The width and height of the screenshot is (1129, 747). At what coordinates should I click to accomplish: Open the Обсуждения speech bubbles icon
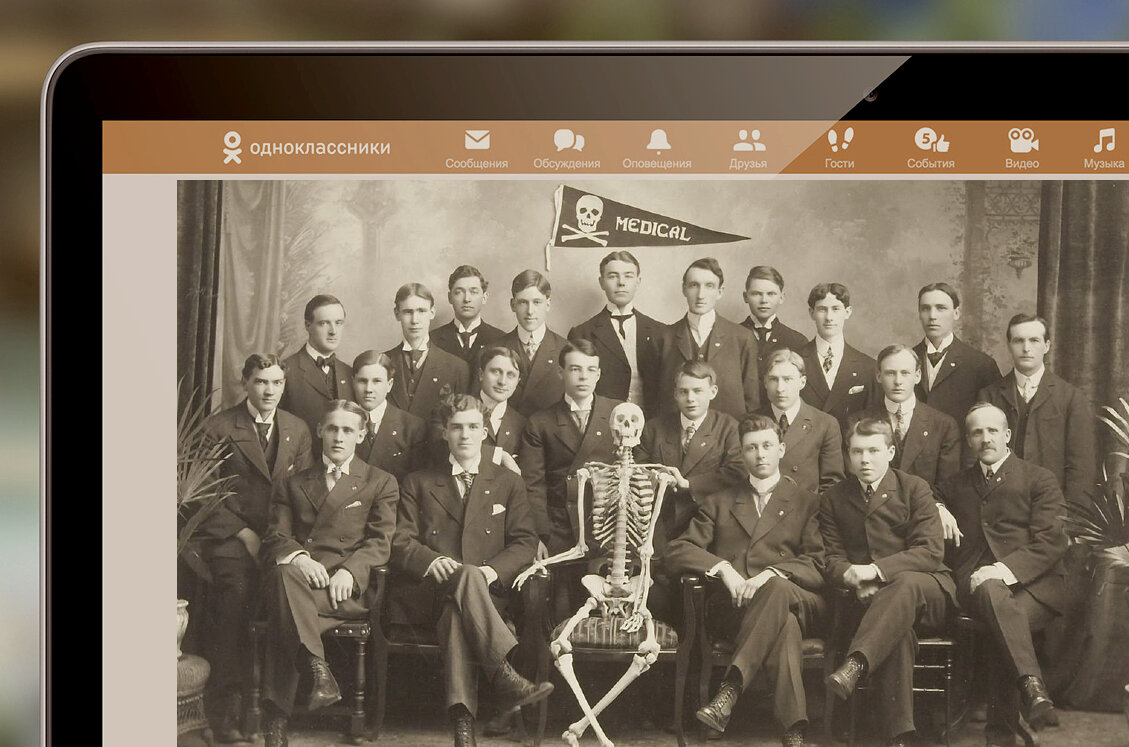point(568,140)
